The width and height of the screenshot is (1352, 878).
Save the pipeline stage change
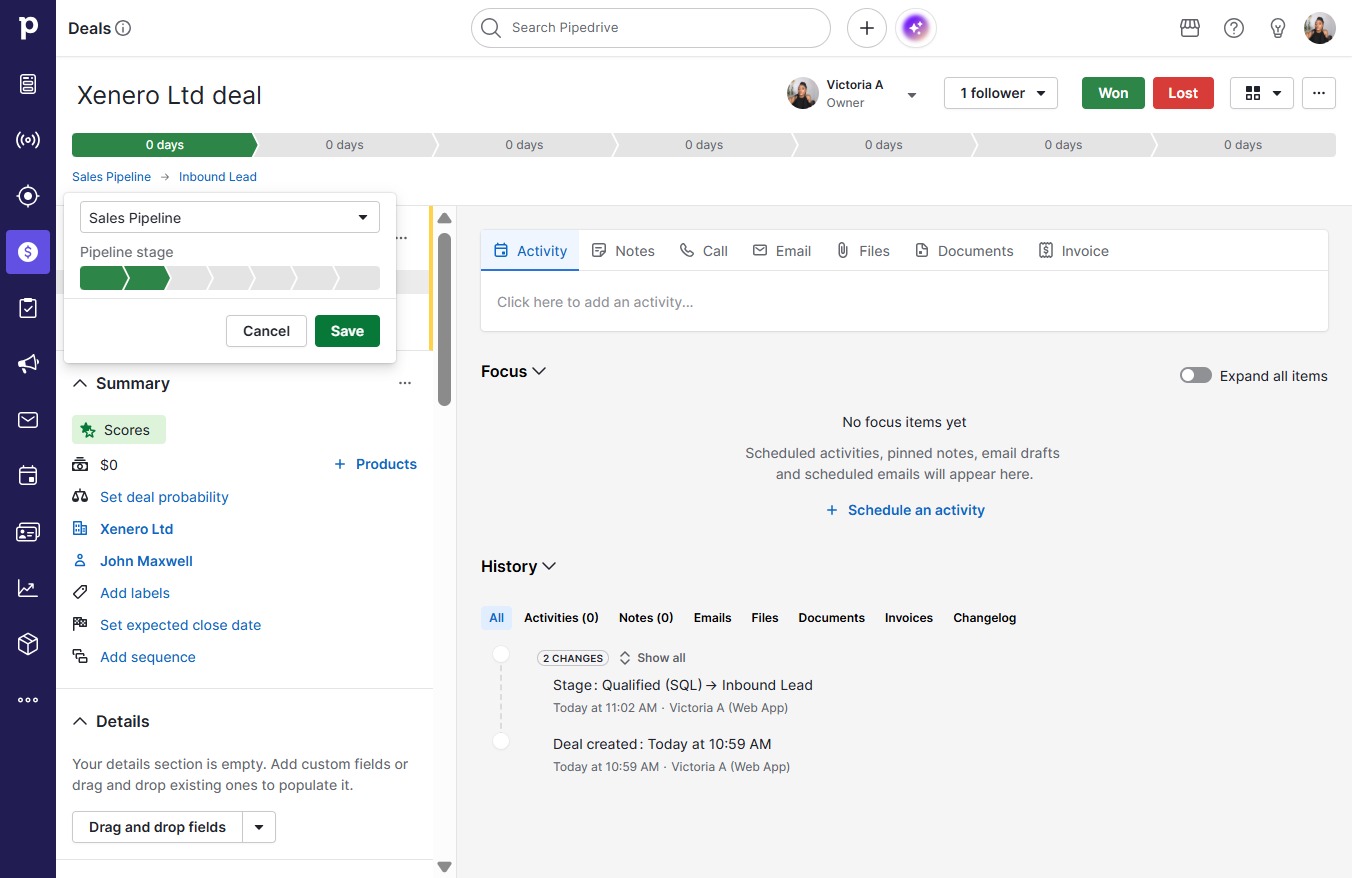347,331
